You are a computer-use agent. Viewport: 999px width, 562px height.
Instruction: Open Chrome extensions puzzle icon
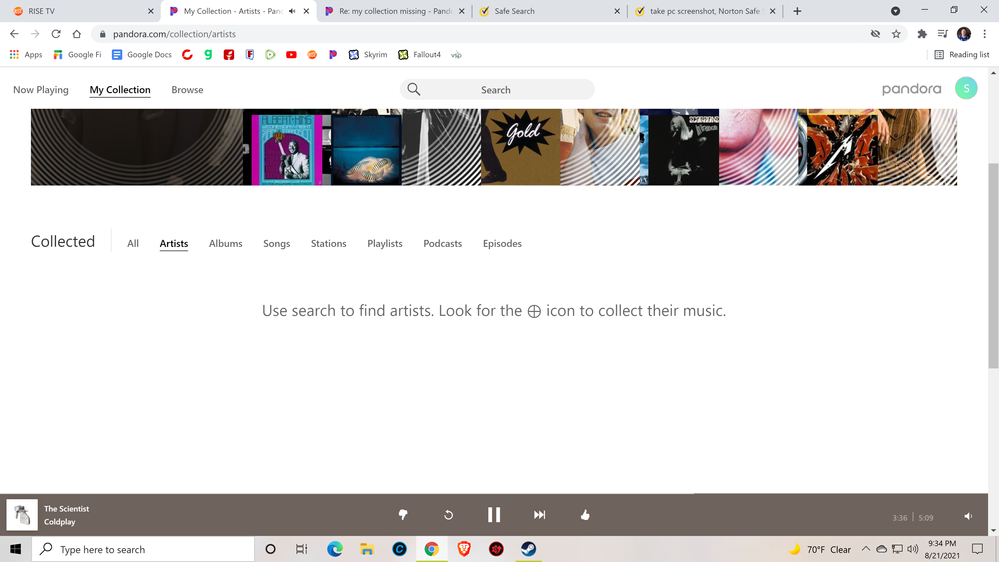(921, 34)
